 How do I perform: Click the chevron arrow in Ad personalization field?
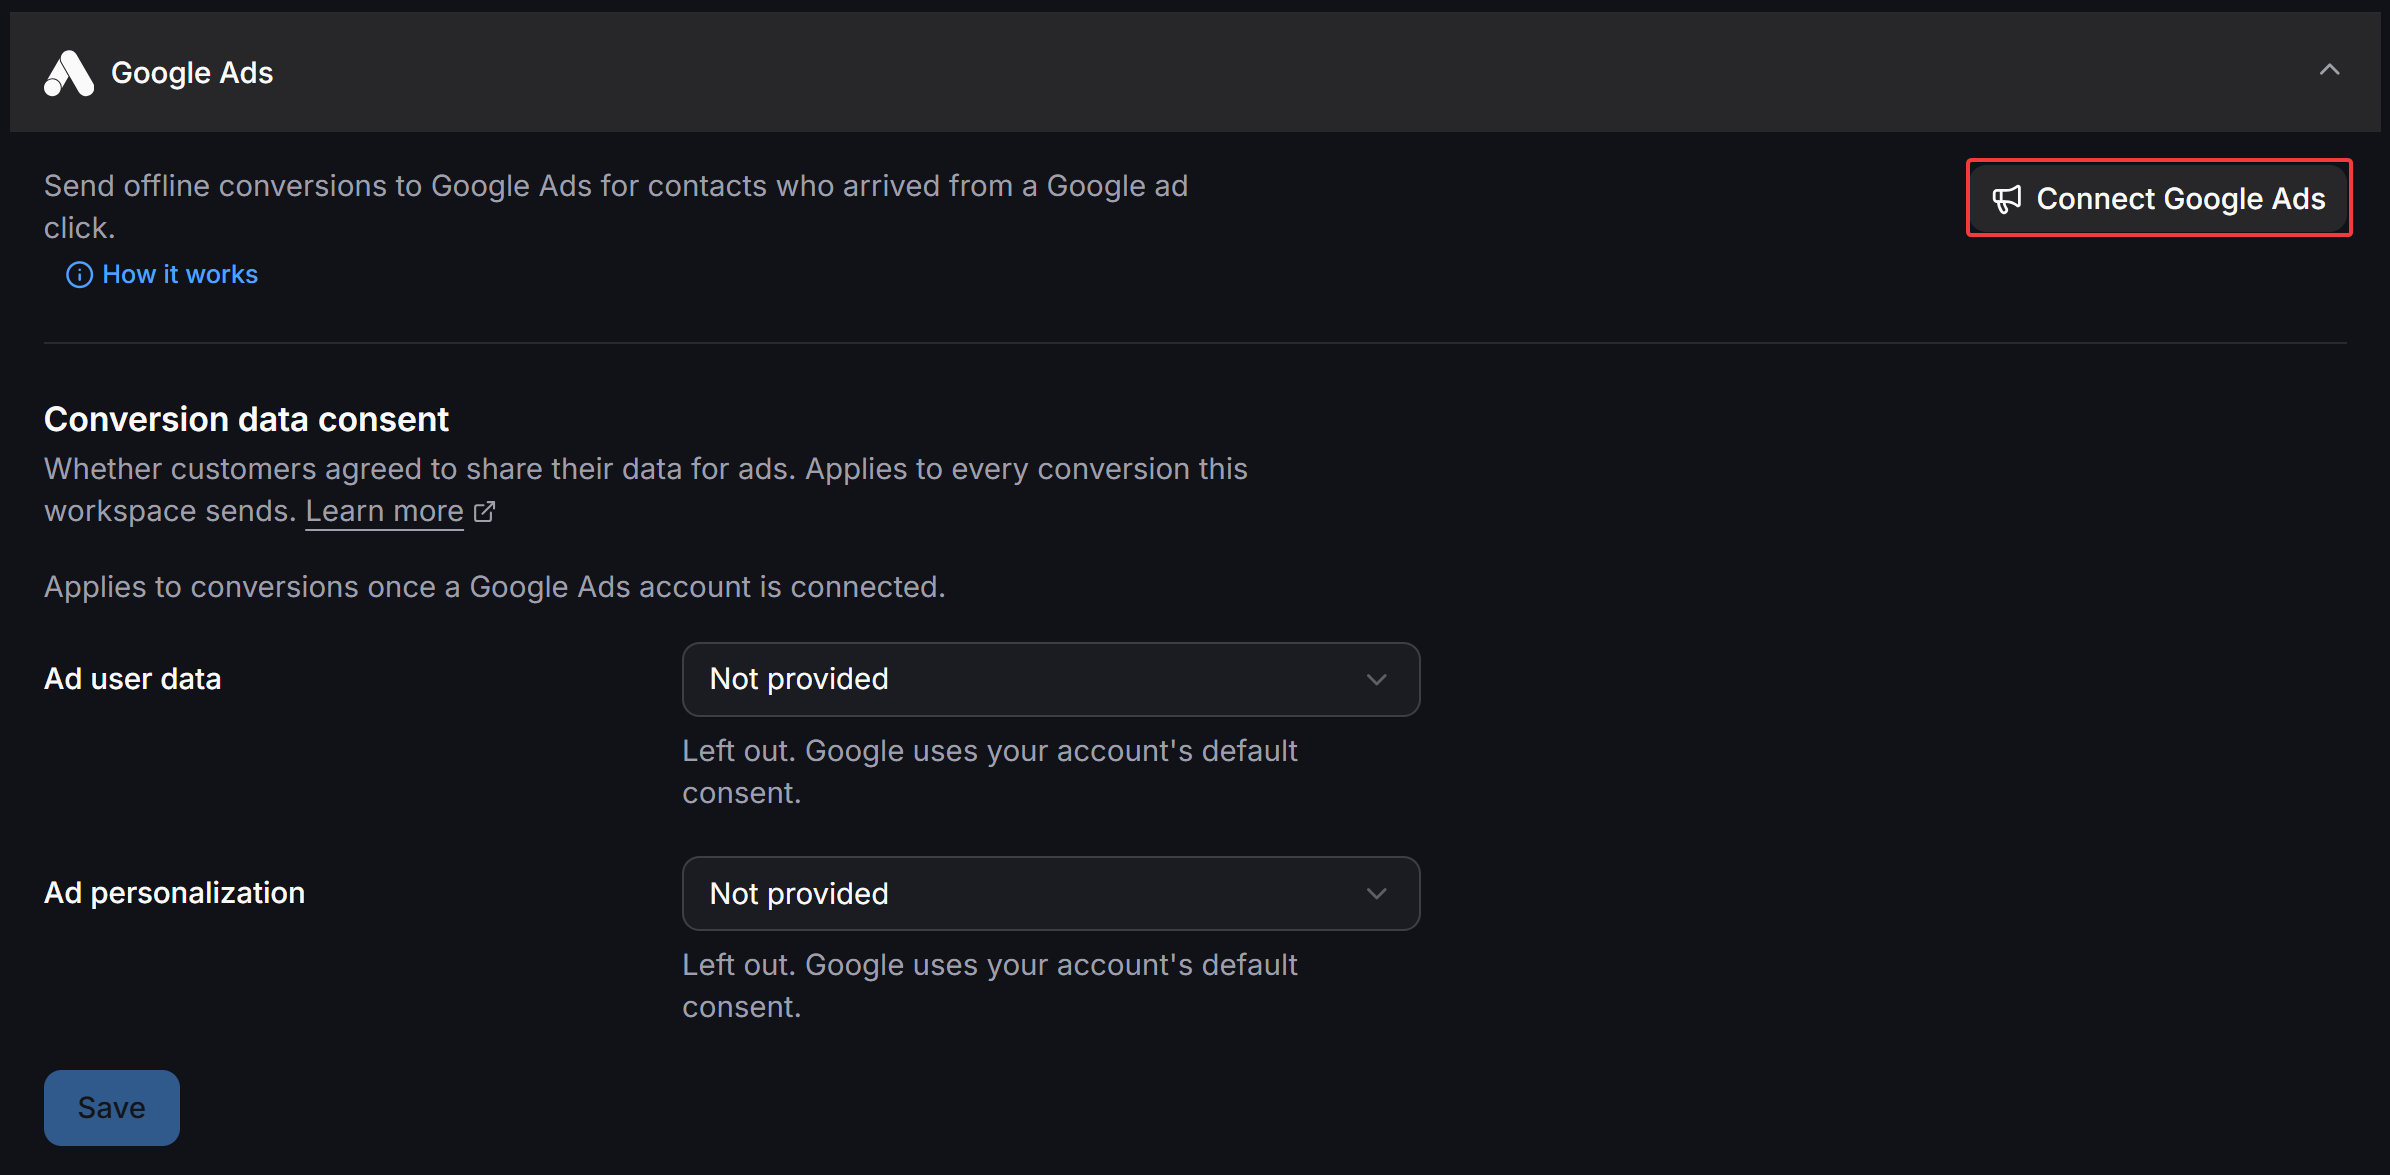click(1377, 894)
